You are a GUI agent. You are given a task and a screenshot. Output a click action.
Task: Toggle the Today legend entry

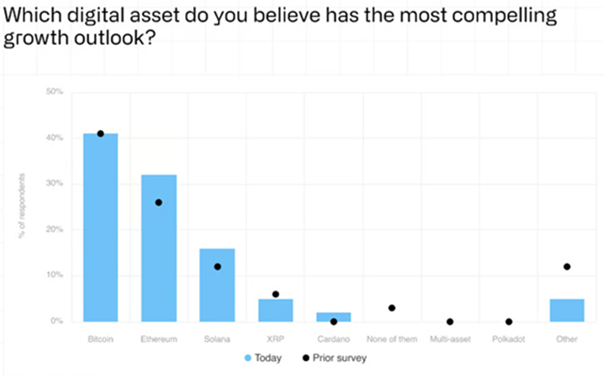point(263,358)
